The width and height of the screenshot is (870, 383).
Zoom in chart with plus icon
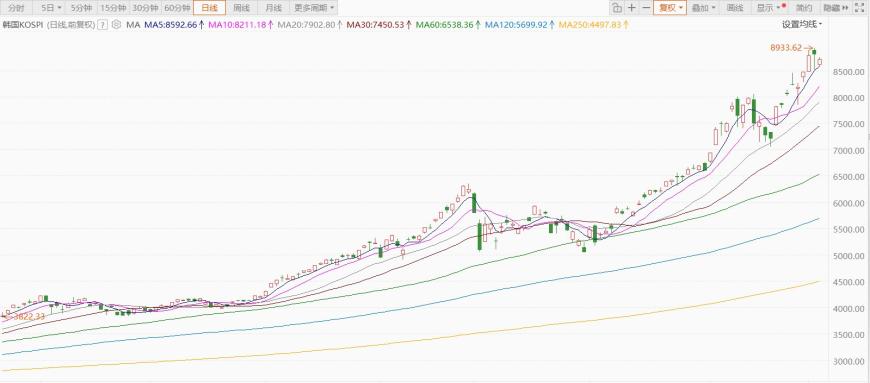point(631,8)
